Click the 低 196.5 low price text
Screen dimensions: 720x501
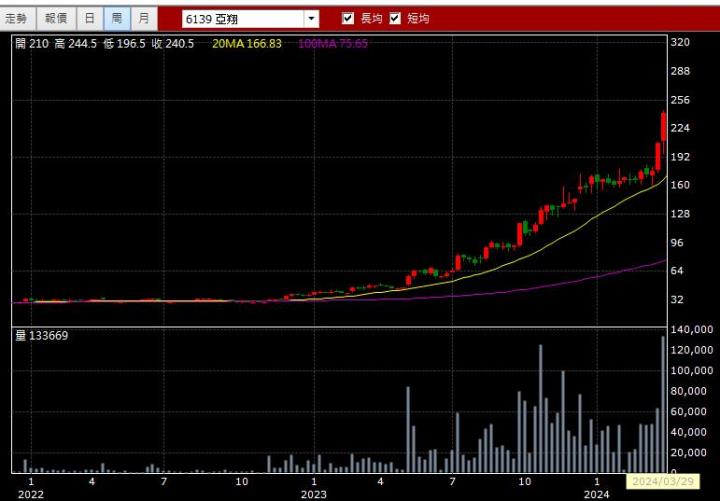tap(124, 44)
